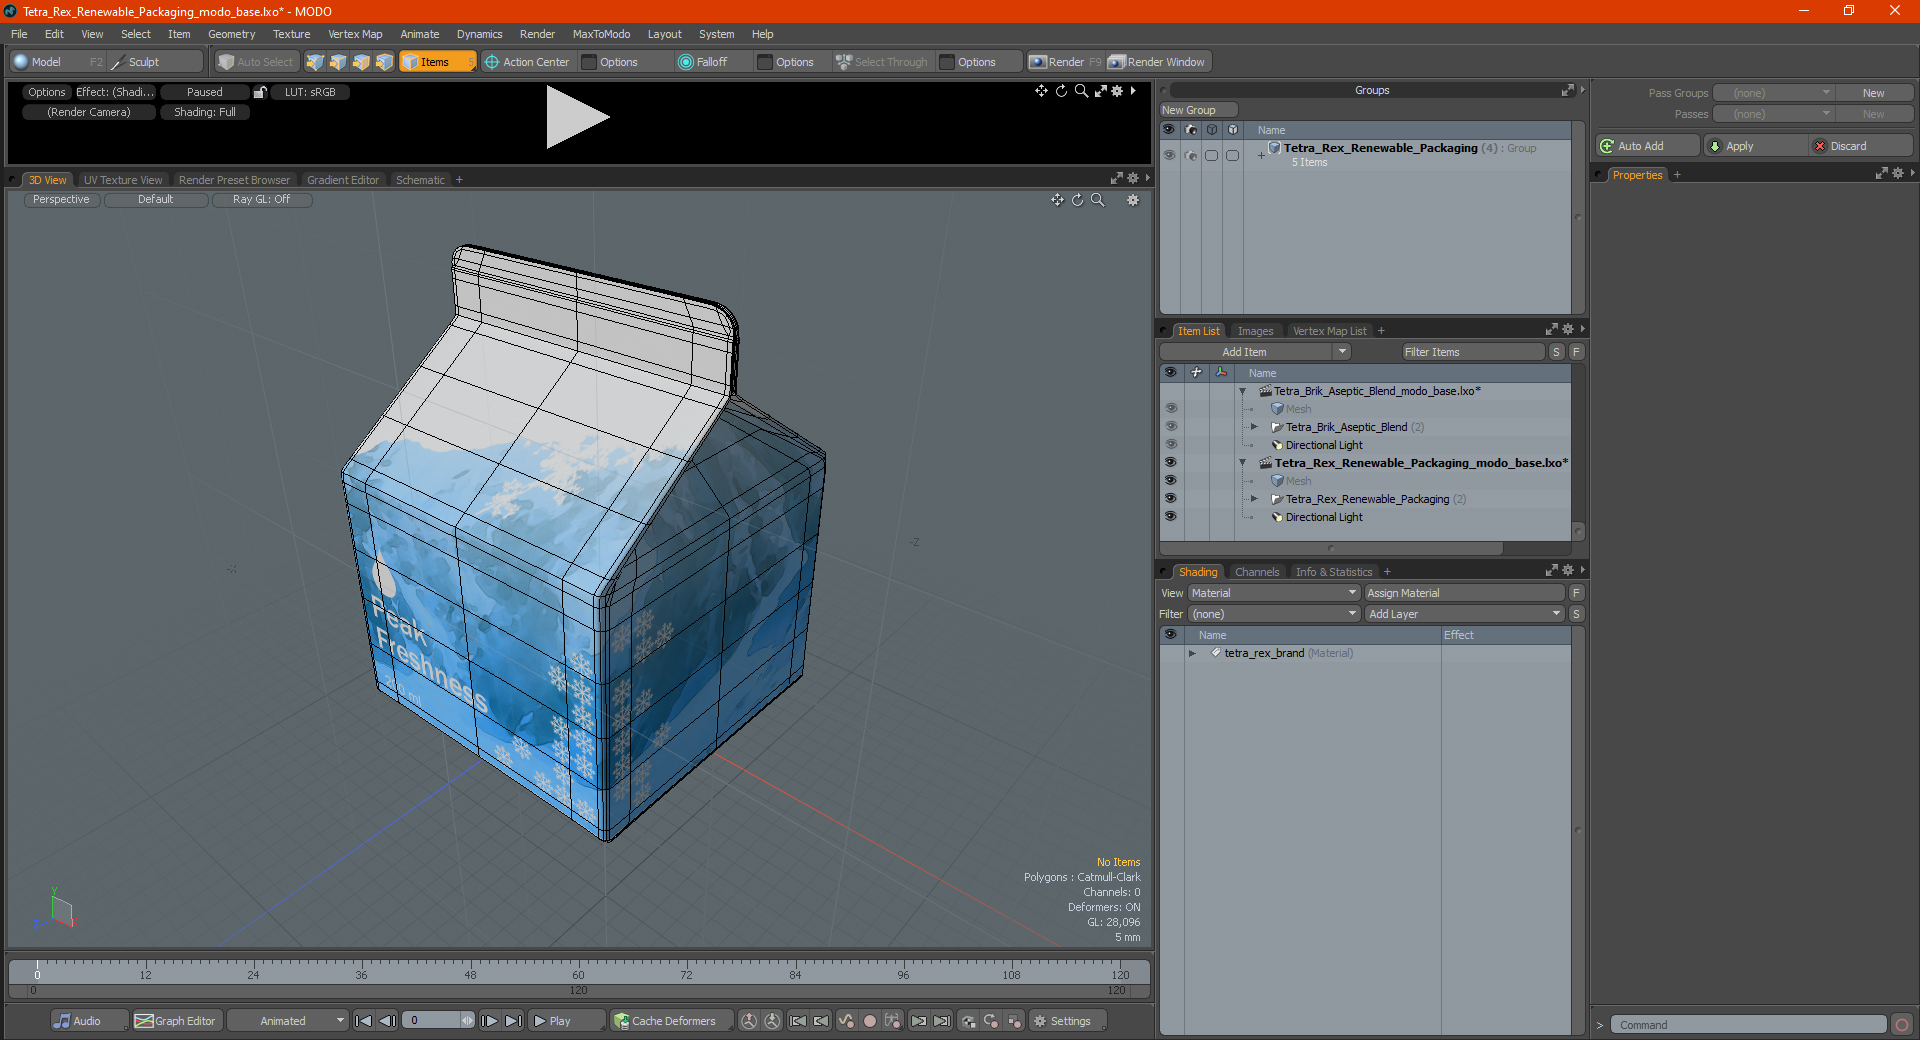Toggle visibility of first Mesh item
The height and width of the screenshot is (1040, 1920).
point(1170,409)
